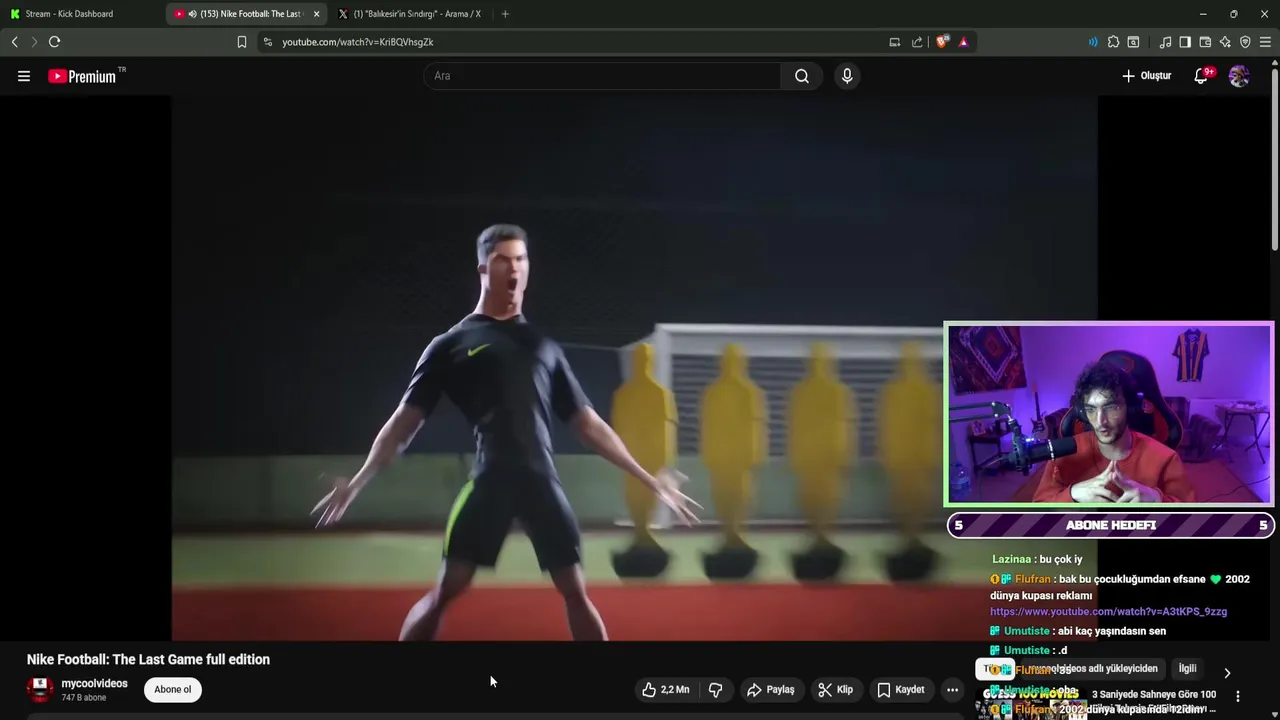Open the YouTube hamburger guide menu
The height and width of the screenshot is (720, 1280).
tap(24, 76)
